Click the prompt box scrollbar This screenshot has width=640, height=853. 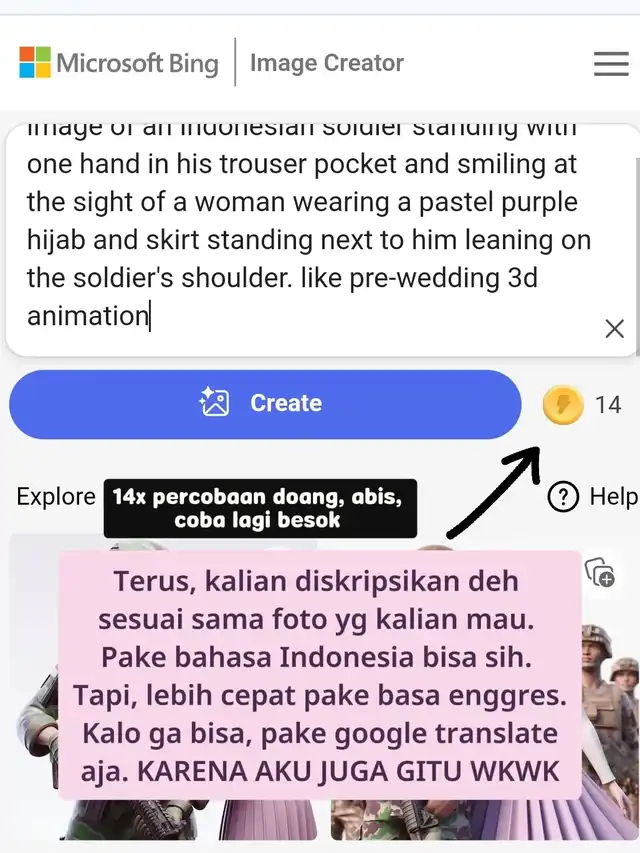pos(637,256)
